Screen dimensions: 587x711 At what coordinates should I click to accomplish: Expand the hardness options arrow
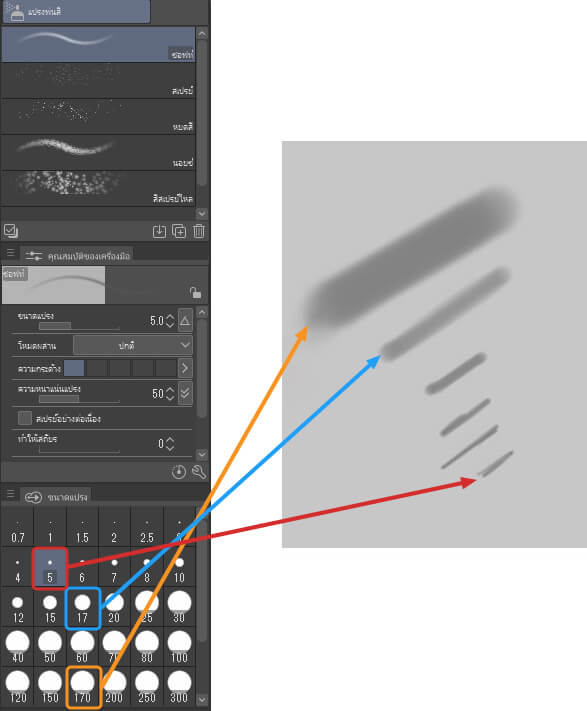pos(185,368)
